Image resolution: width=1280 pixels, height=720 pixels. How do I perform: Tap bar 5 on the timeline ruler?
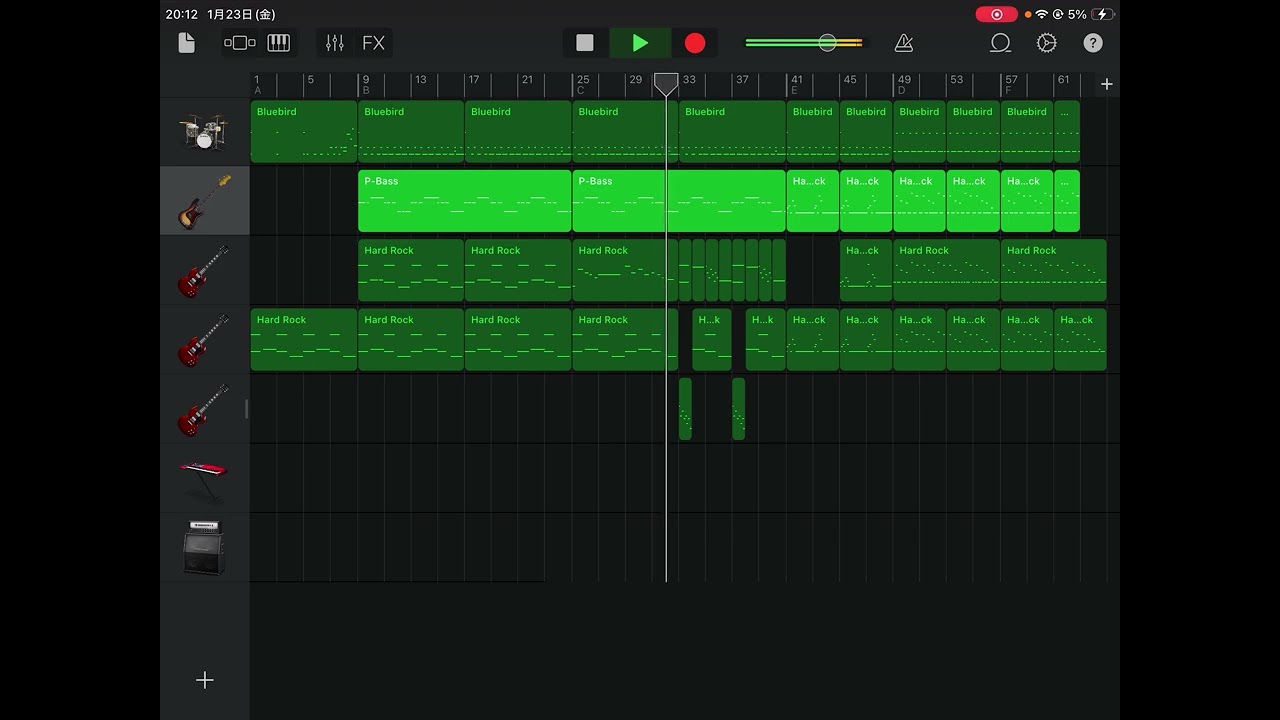310,80
